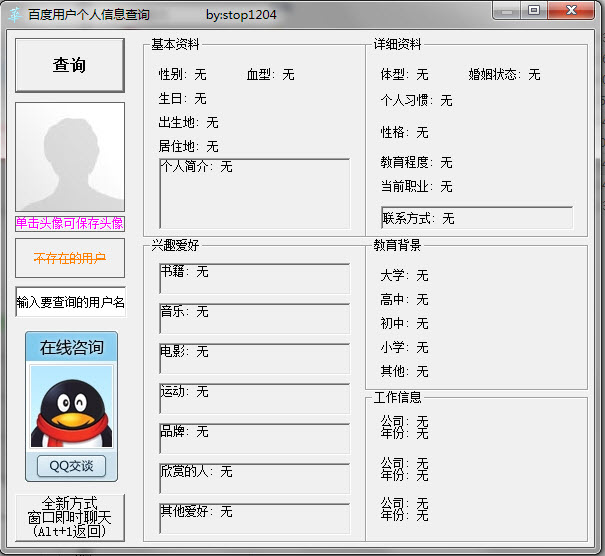This screenshot has width=605, height=556.
Task: Click the 欣赏的人 interests box
Action: pos(255,478)
